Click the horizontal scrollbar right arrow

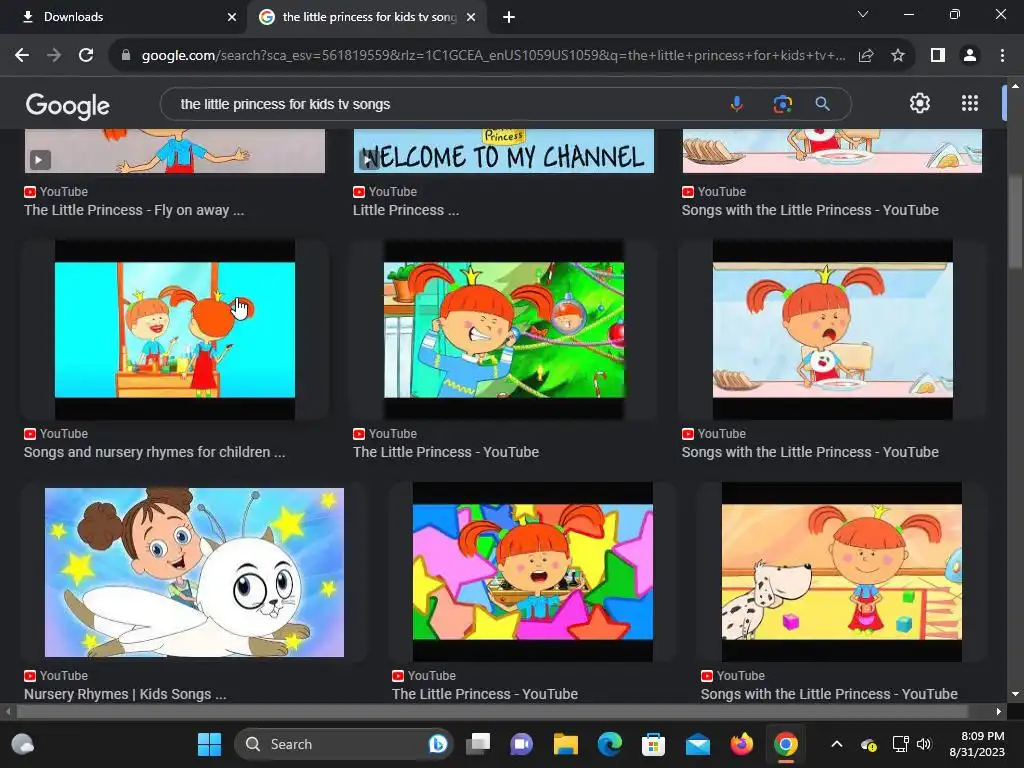[x=999, y=711]
